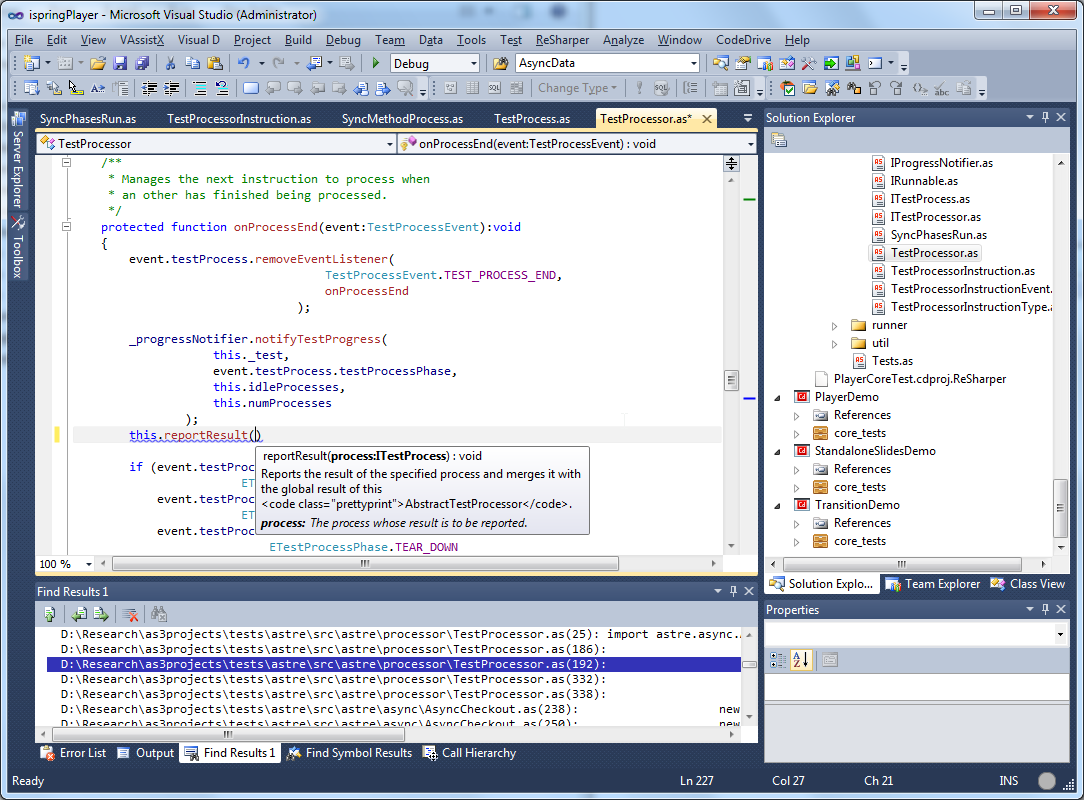Save the current file via floppy icon

click(x=120, y=64)
